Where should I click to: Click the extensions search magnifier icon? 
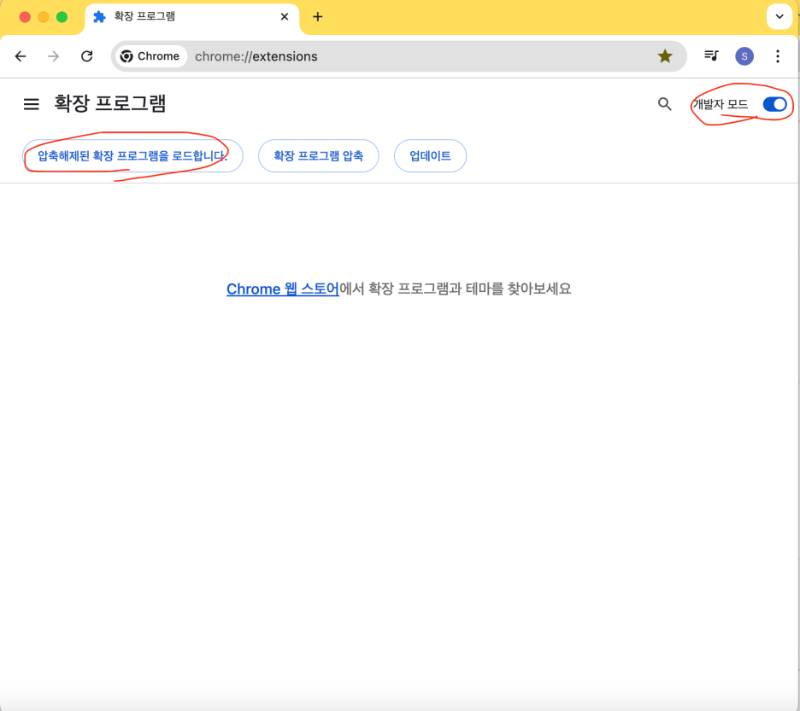pyautogui.click(x=664, y=104)
